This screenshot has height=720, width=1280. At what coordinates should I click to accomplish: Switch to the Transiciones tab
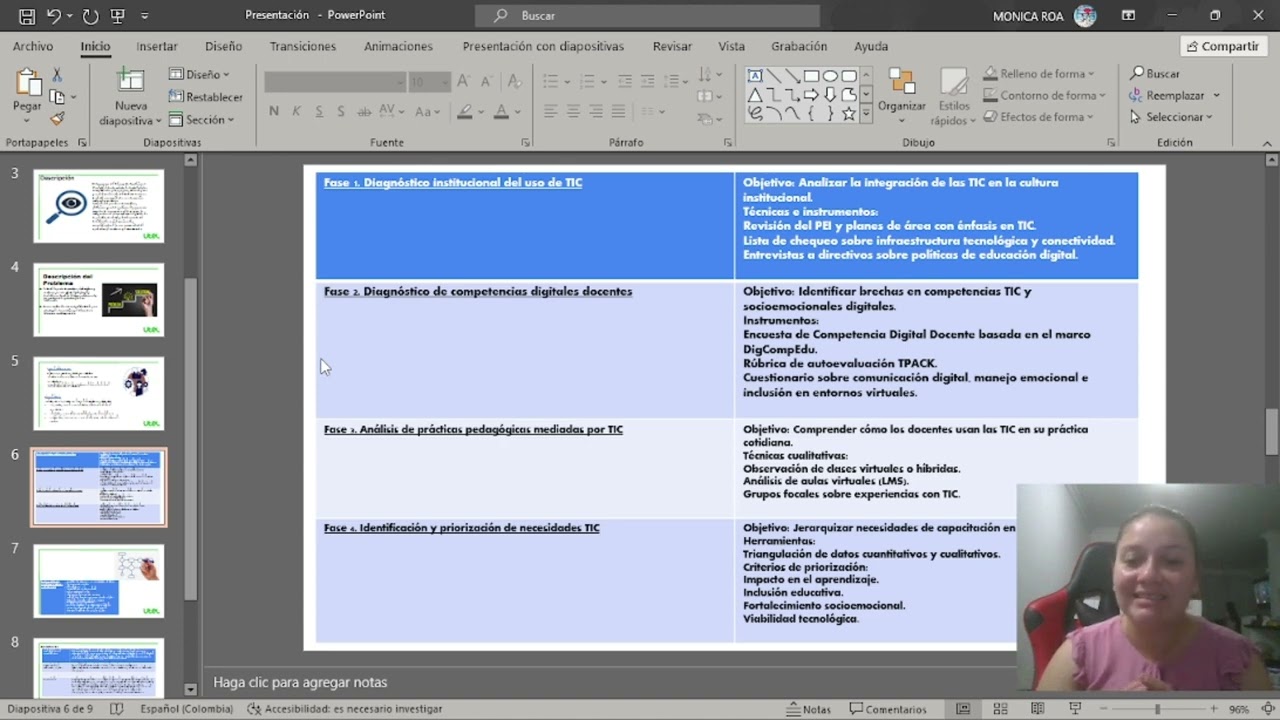point(303,46)
